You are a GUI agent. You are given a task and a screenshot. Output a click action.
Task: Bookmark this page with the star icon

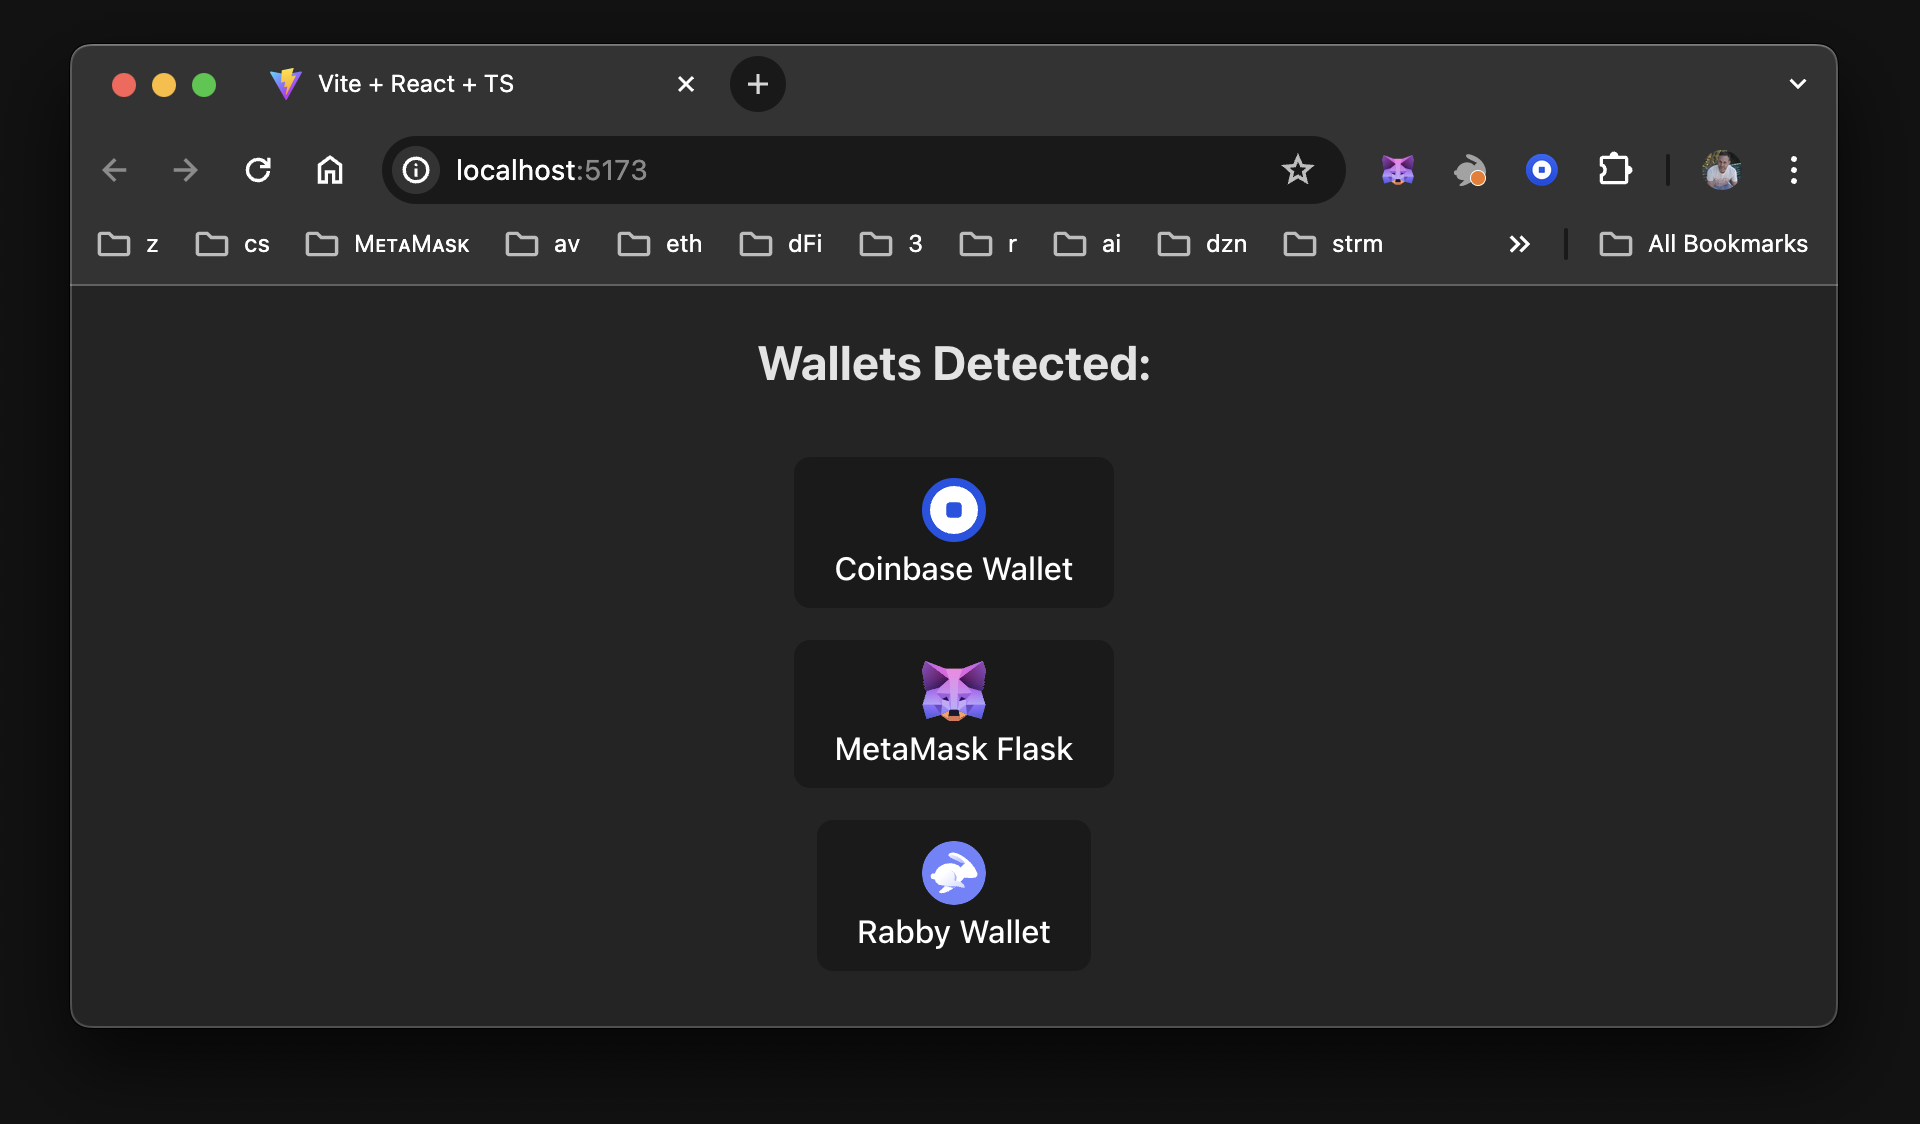pos(1297,170)
